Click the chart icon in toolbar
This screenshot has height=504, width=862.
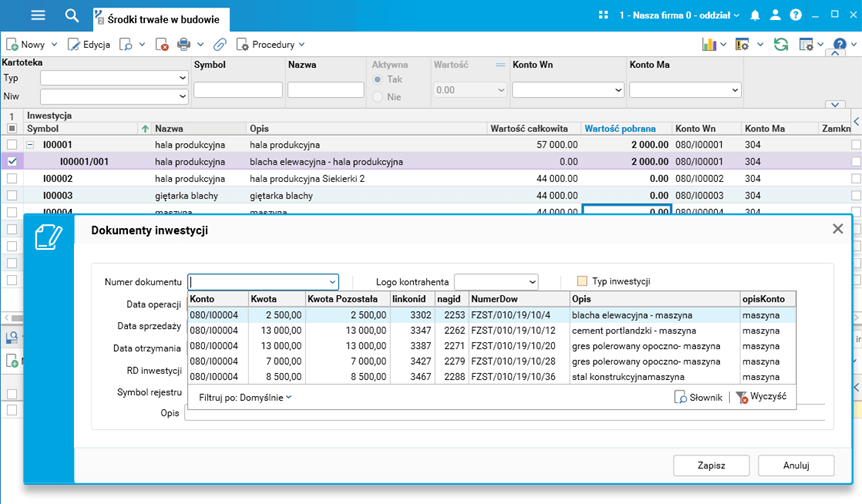709,44
